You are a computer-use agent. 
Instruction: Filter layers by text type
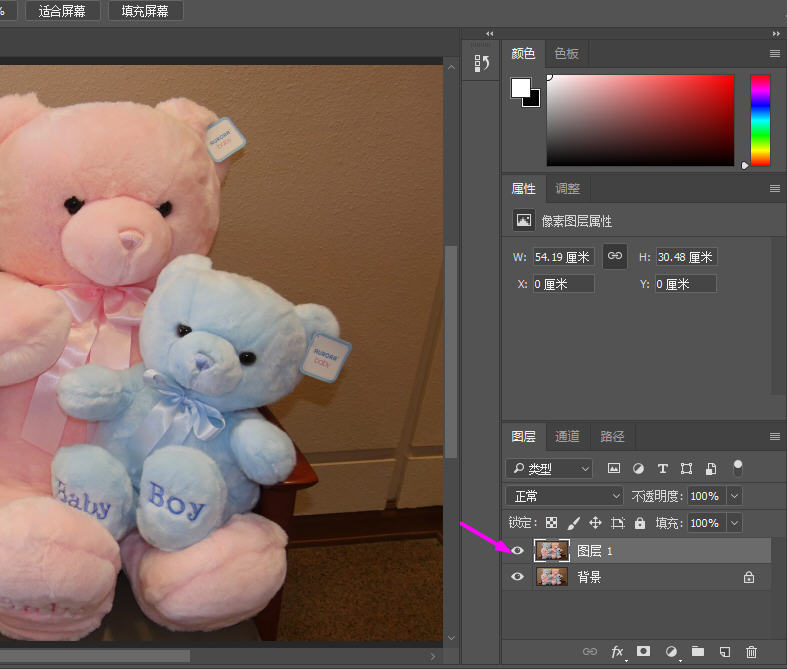click(x=662, y=468)
